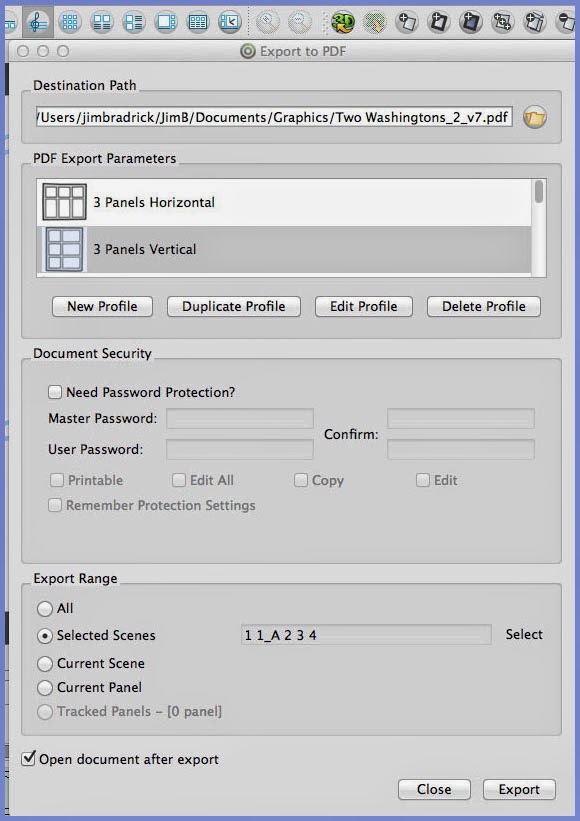Browse destination with the folder icon
This screenshot has height=821, width=580.
point(534,117)
